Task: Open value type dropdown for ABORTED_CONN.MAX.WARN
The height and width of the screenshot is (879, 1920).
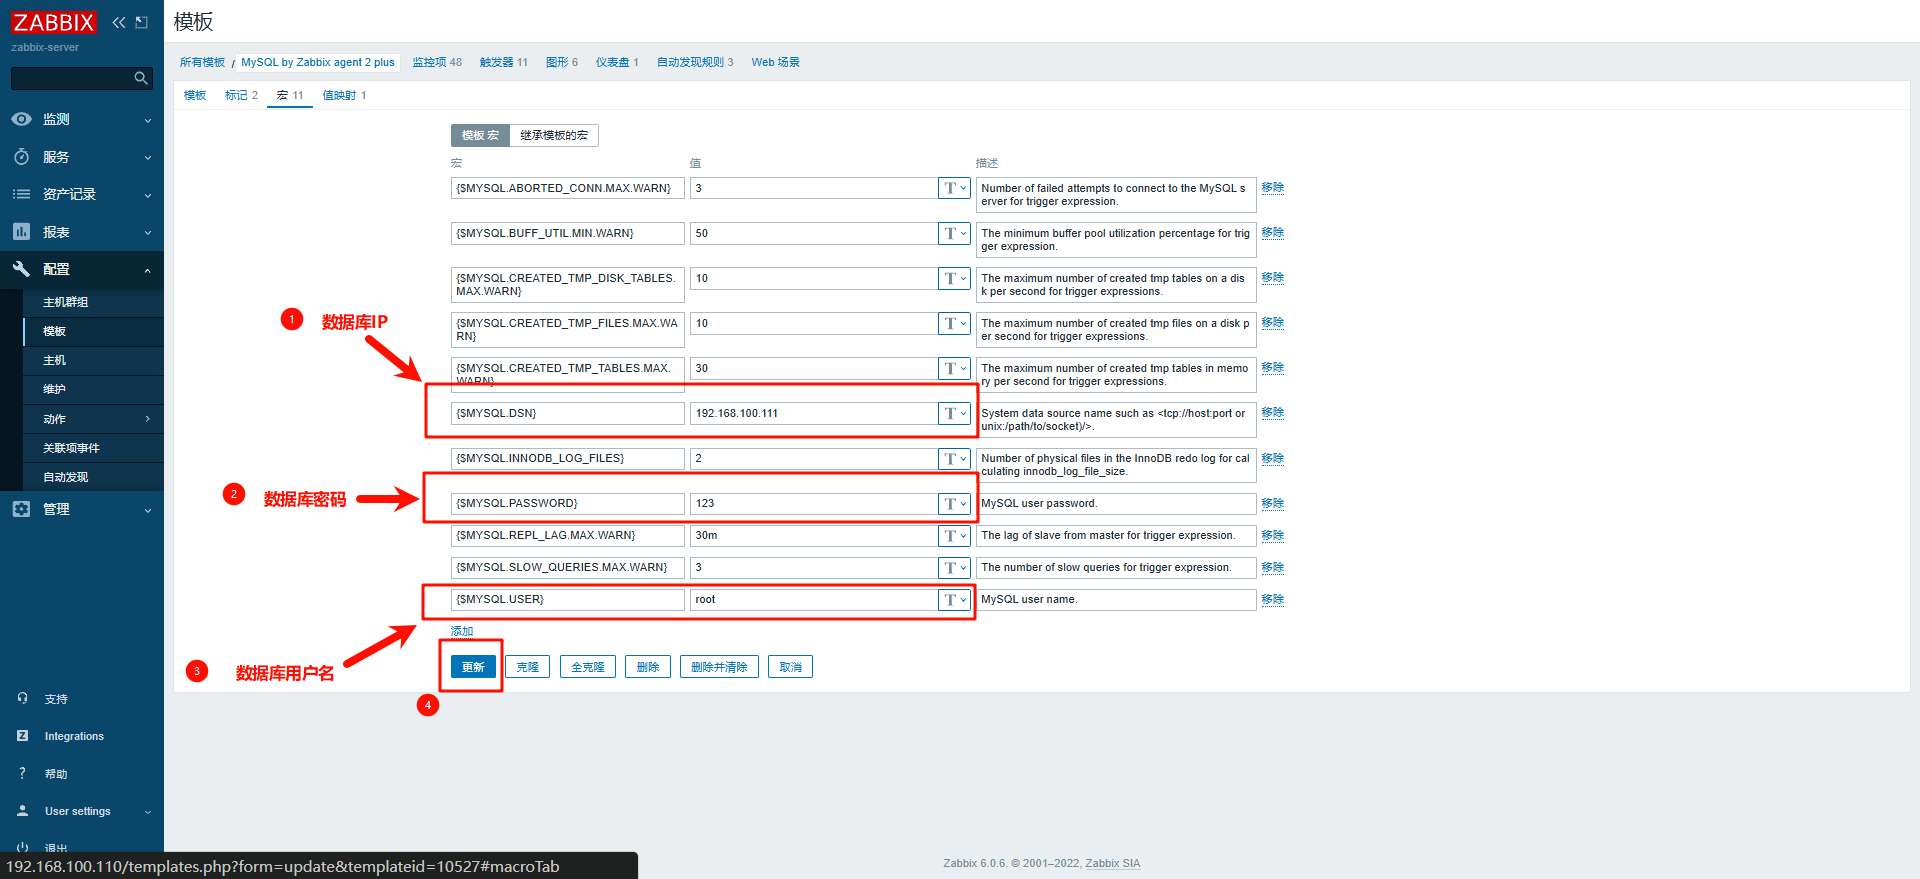Action: 954,188
